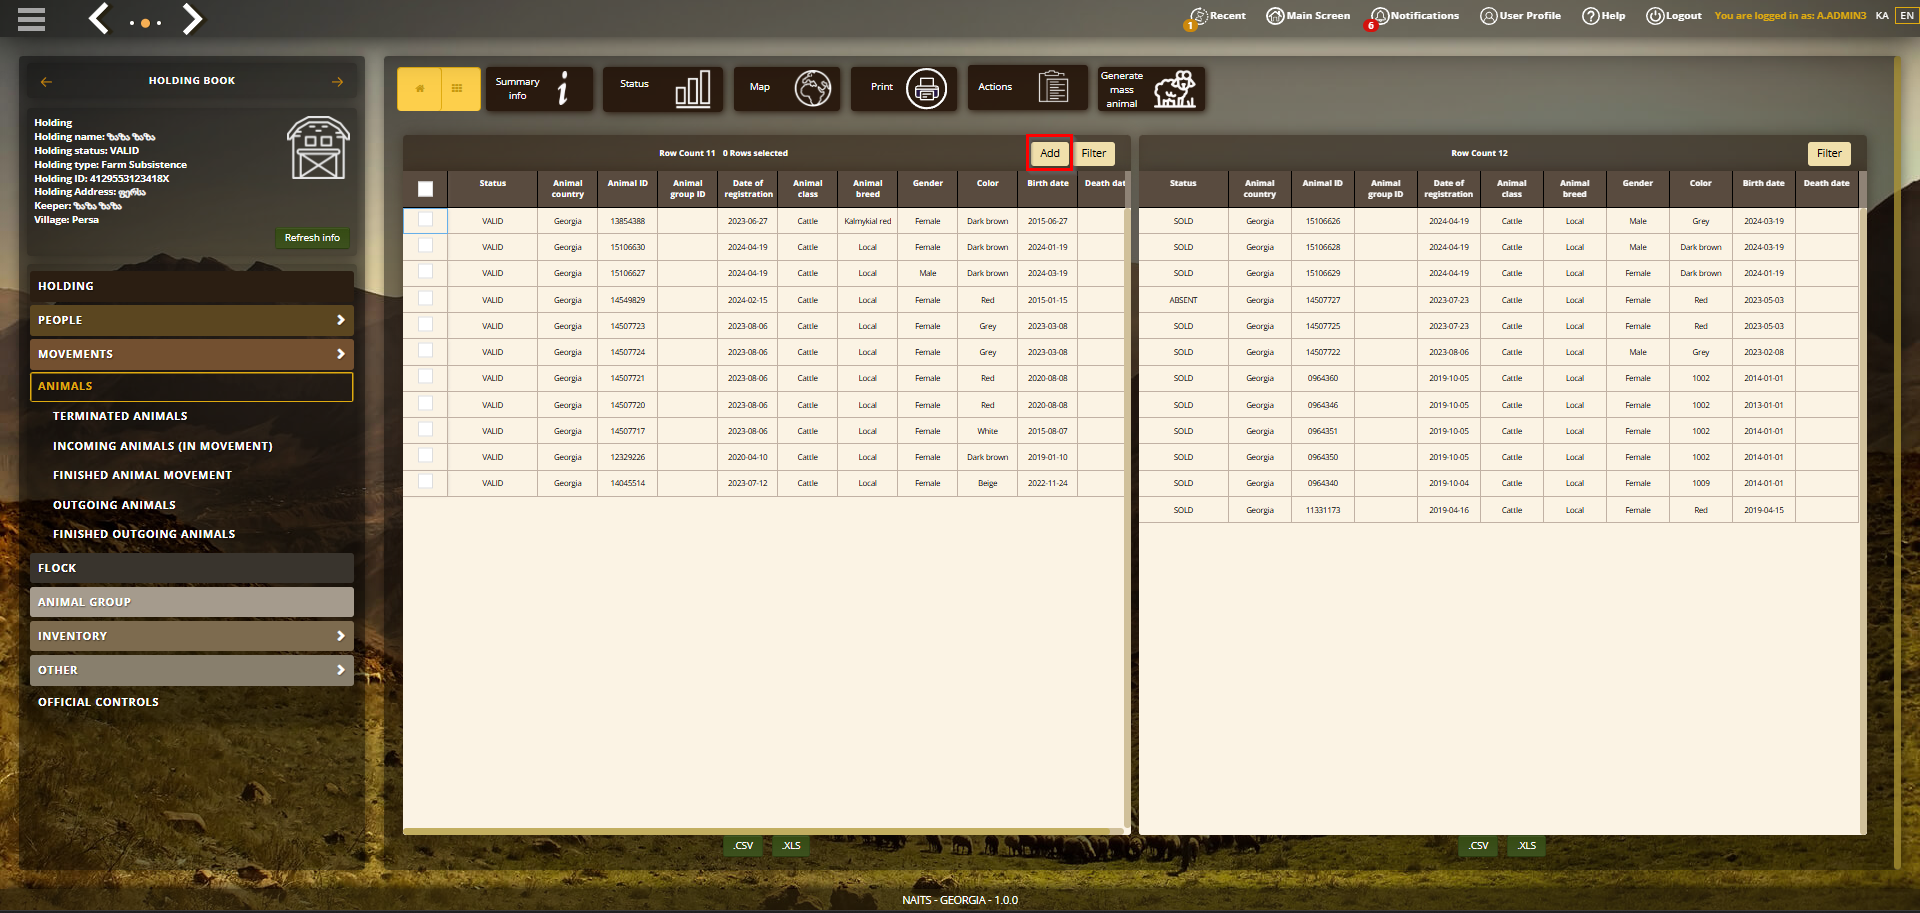Click the Refresh info button
Viewport: 1920px width, 913px height.
(x=312, y=238)
